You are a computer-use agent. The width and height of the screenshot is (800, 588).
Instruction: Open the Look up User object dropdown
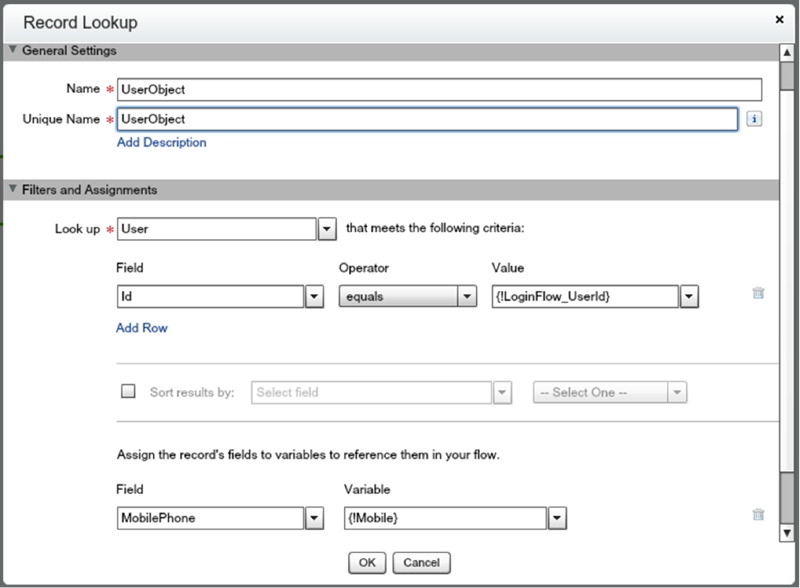tap(326, 229)
